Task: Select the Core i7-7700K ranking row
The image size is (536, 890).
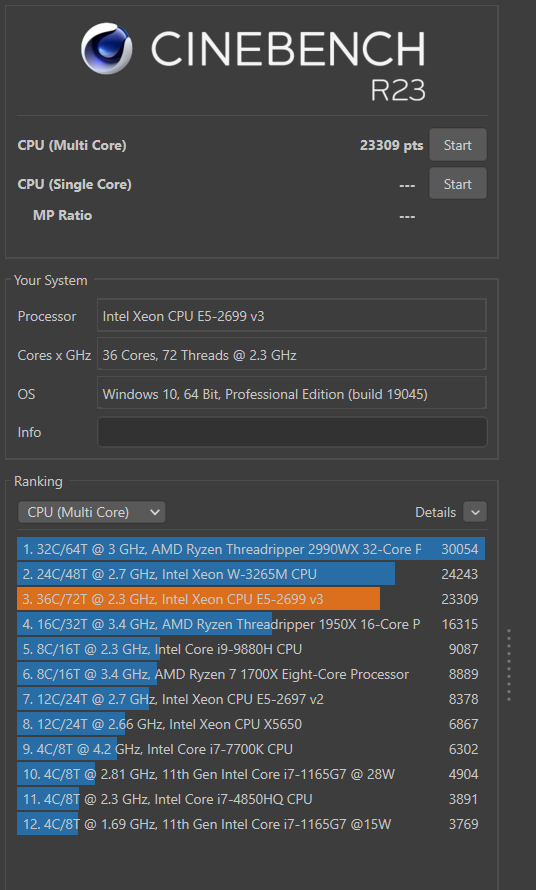Action: (251, 749)
